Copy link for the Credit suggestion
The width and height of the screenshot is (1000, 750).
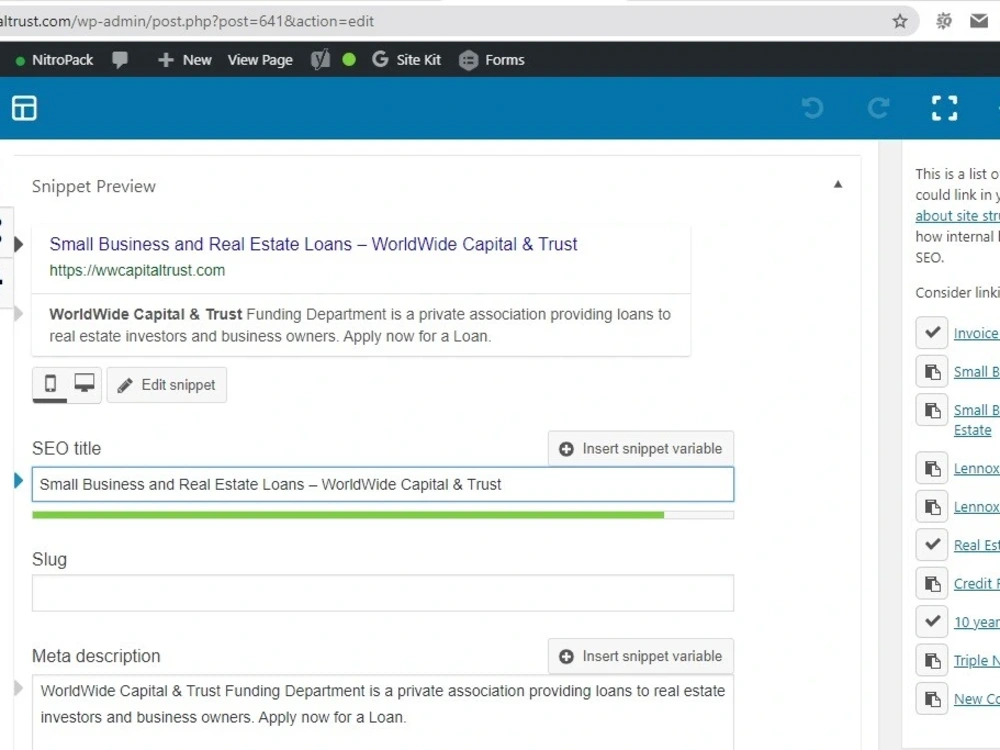pyautogui.click(x=932, y=583)
